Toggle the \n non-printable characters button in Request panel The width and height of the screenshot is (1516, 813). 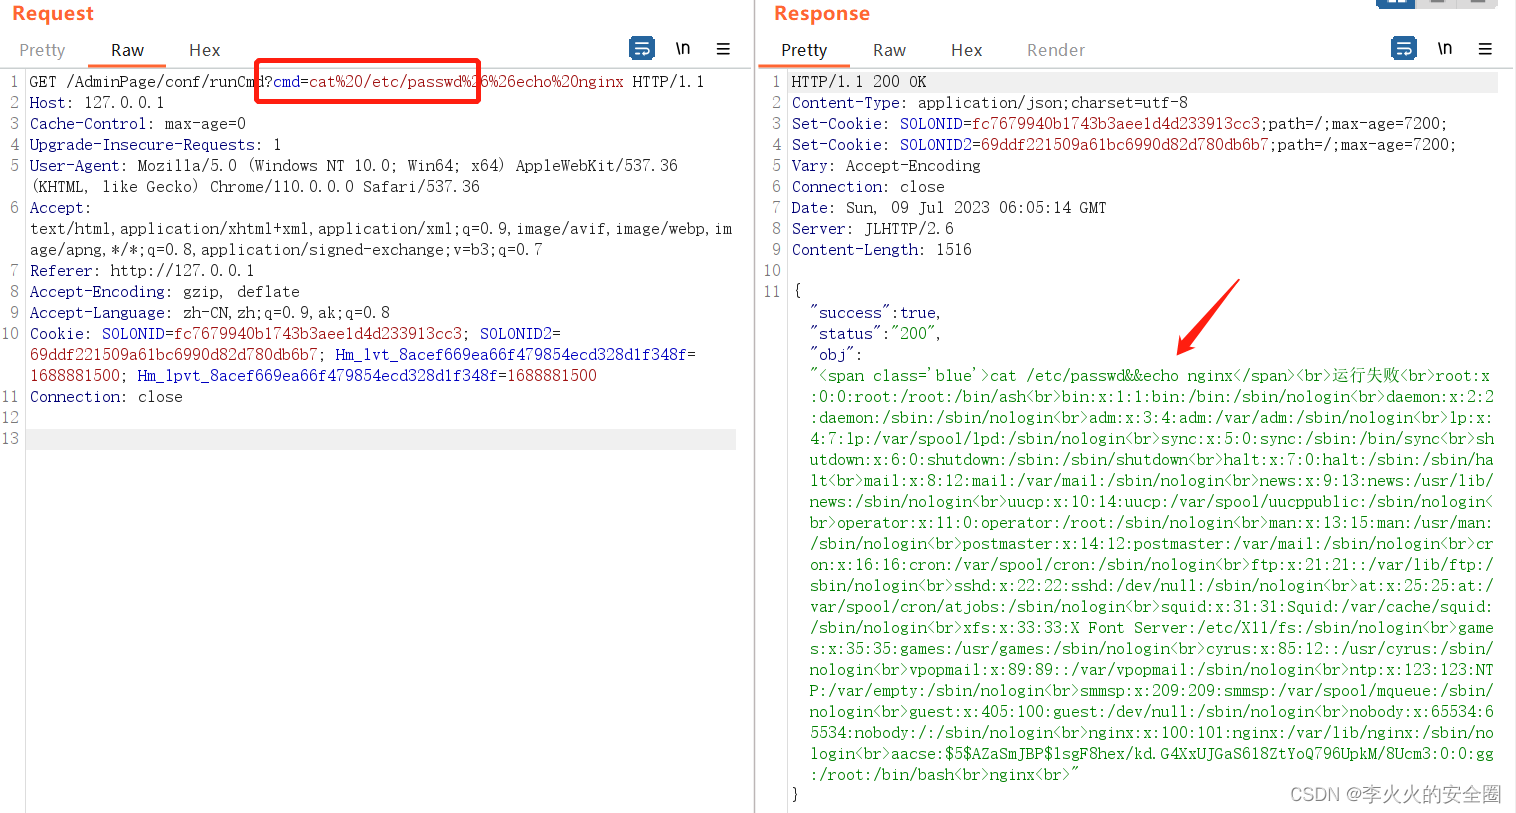683,48
